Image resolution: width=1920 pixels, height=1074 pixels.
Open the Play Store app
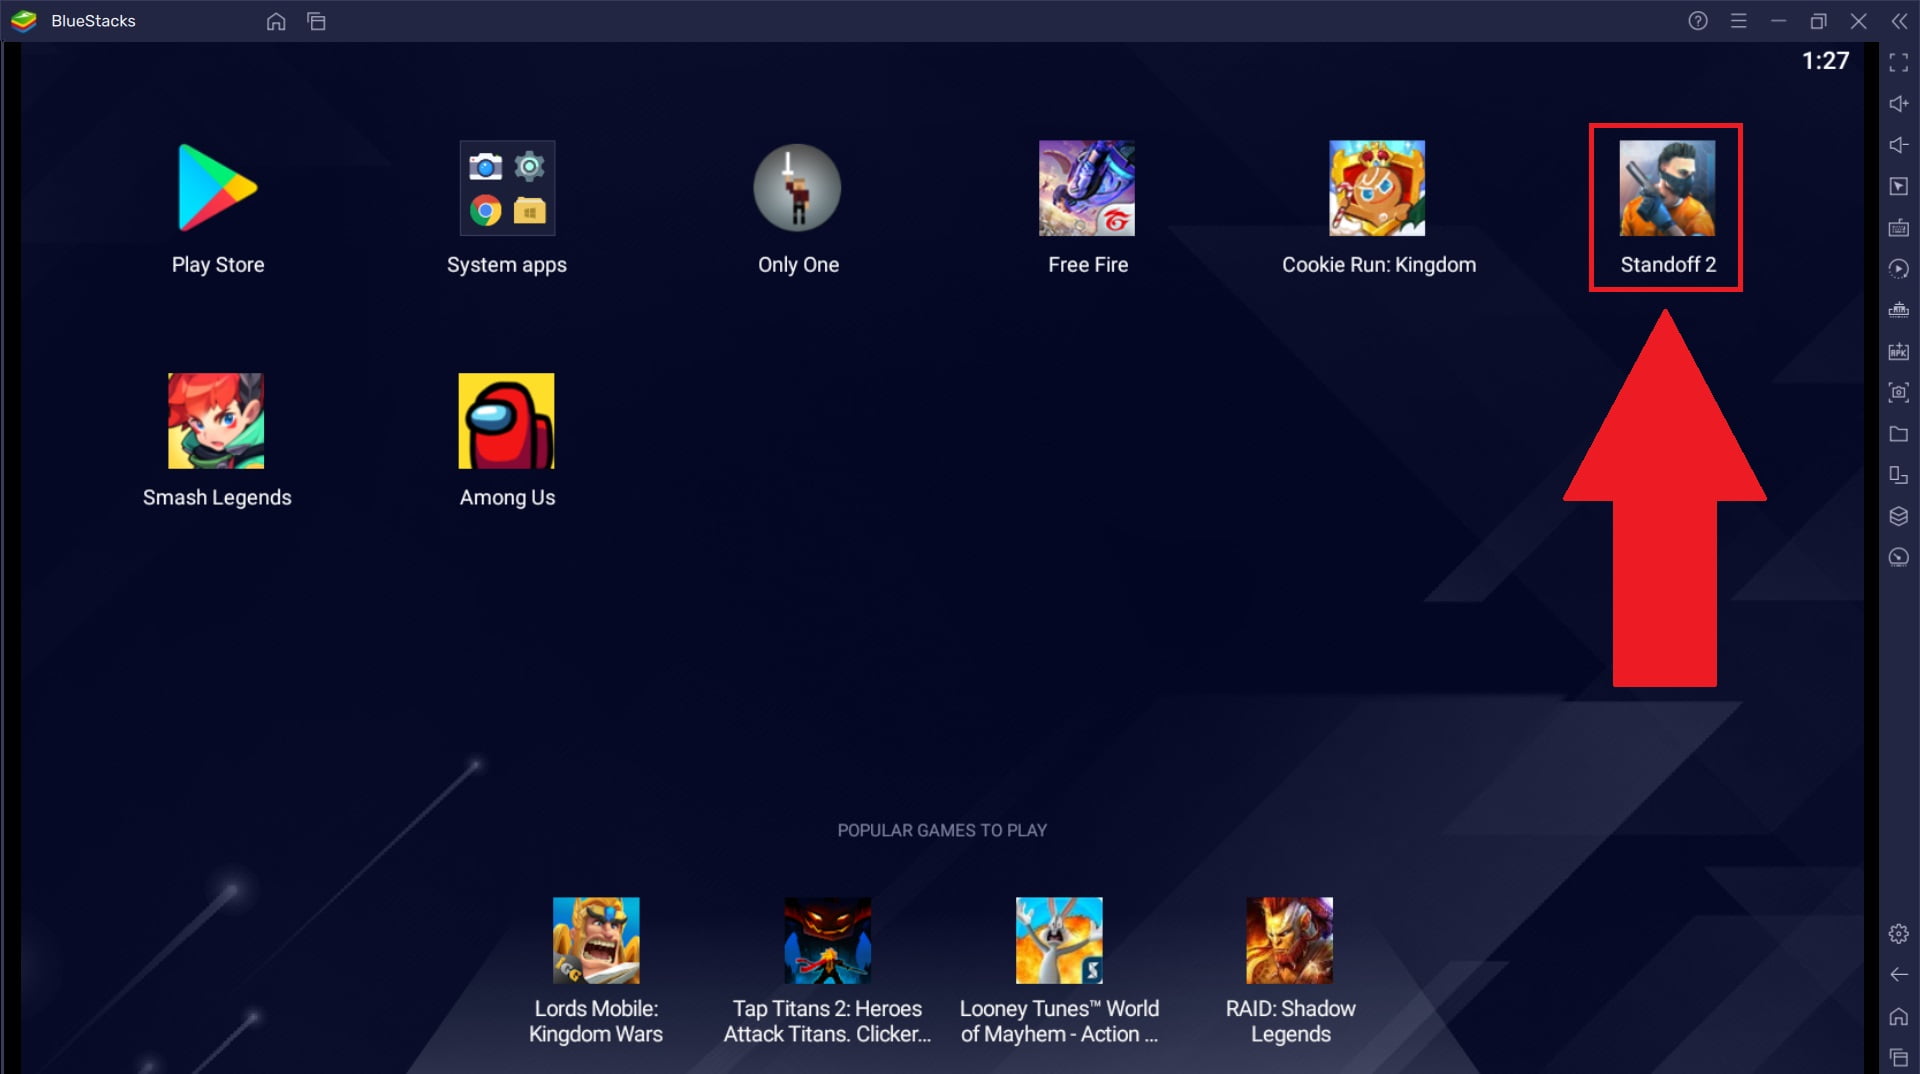[x=217, y=188]
